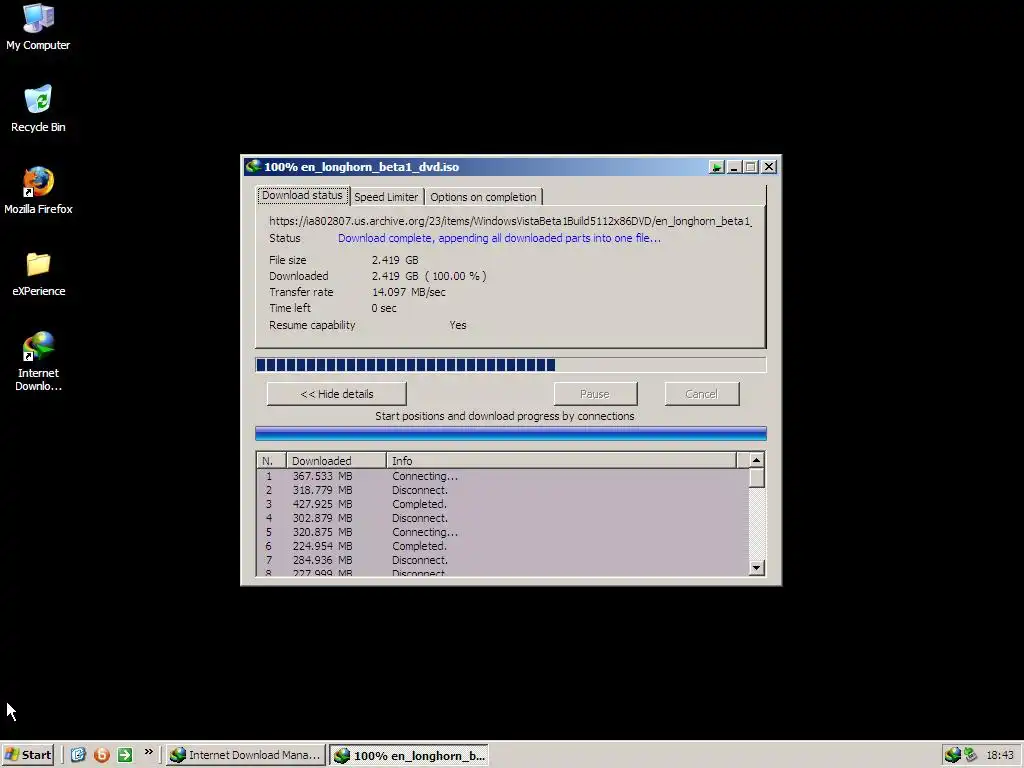The image size is (1024, 768).
Task: Select connection 7 row with 284.936 MB
Action: [503, 560]
